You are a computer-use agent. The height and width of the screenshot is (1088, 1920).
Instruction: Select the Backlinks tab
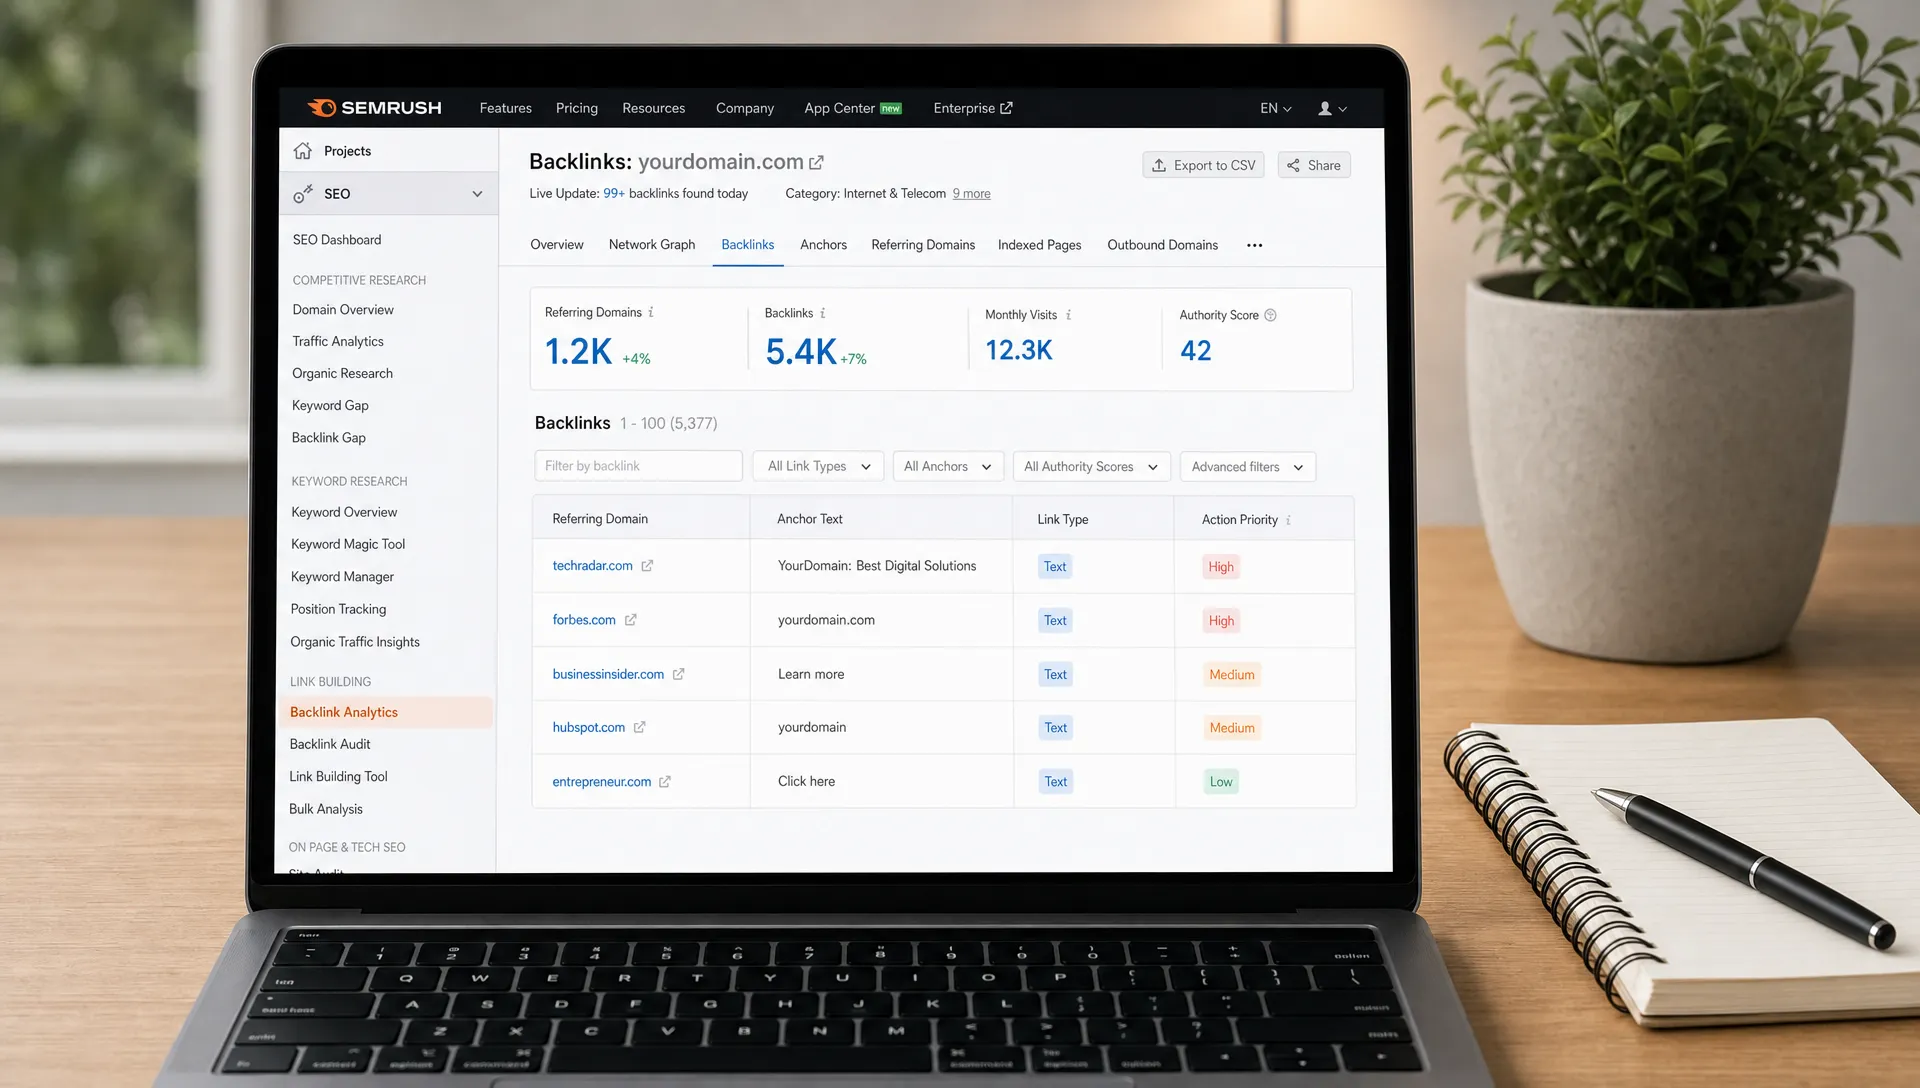click(x=748, y=245)
